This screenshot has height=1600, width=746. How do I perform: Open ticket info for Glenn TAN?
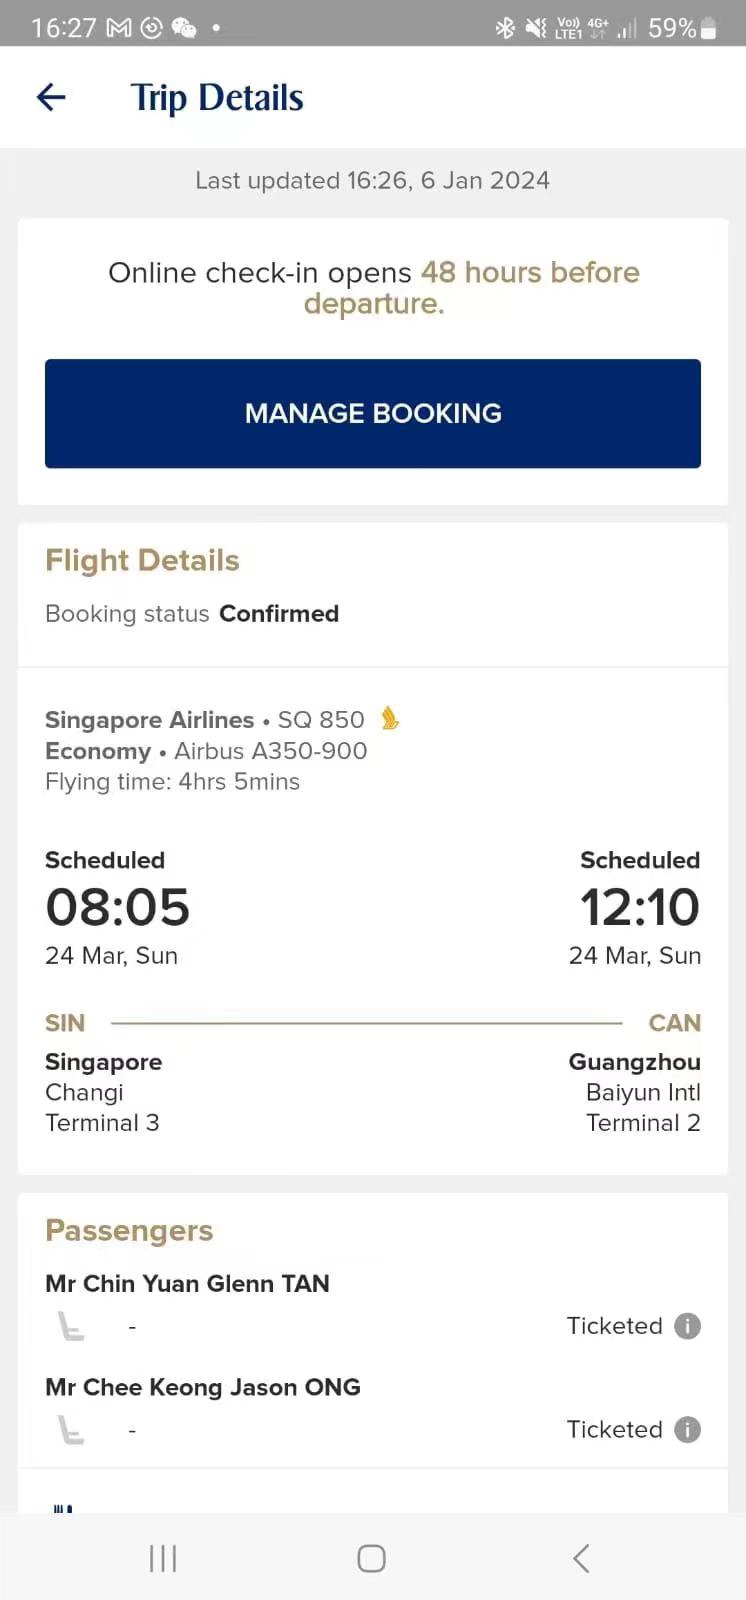point(687,1326)
